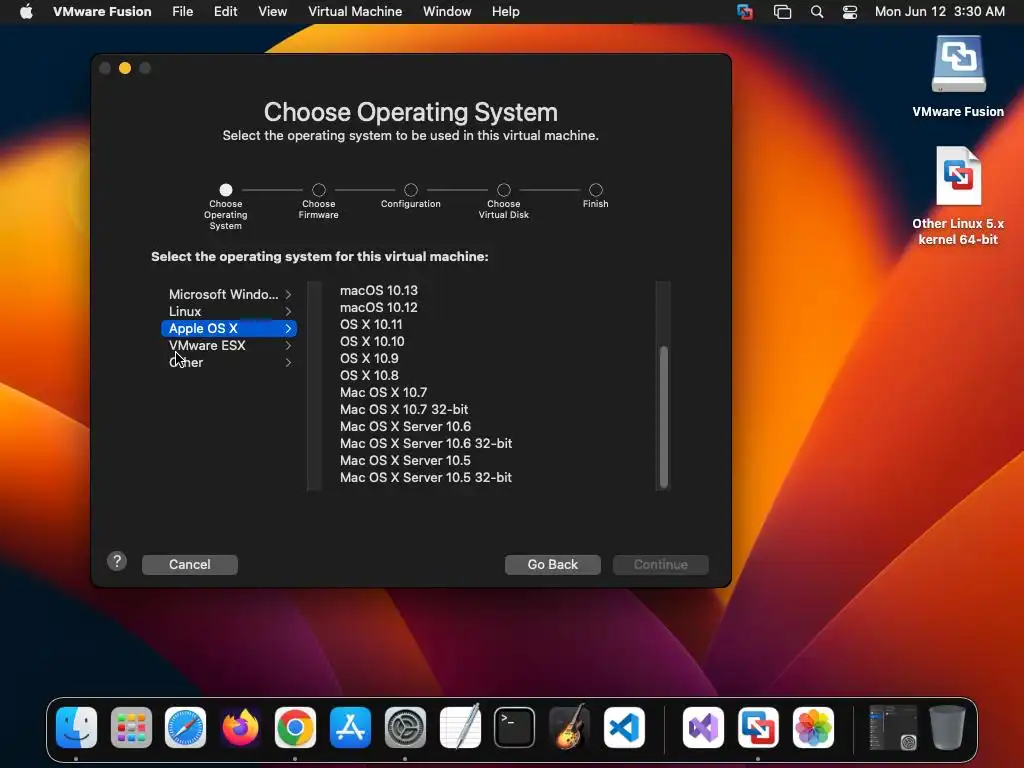1024x768 pixels.
Task: Click the Finish step circle
Action: coord(596,190)
